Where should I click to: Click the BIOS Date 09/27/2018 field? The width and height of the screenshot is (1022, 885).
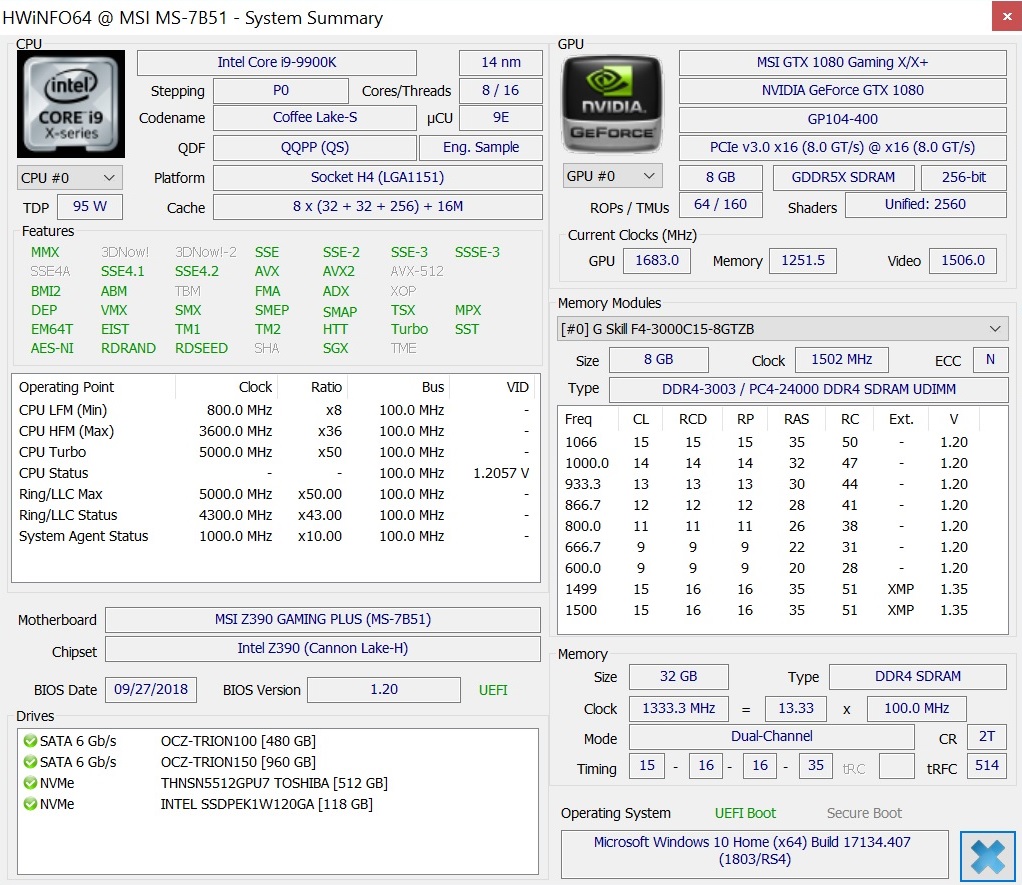coord(151,690)
